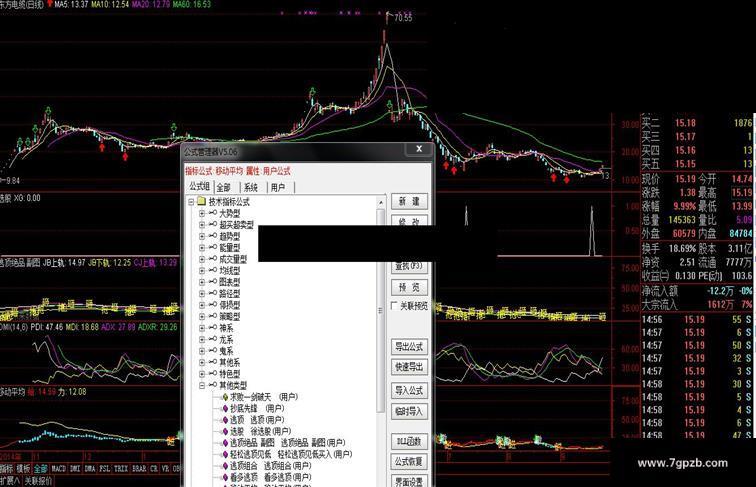Click the 总量 145363 value
Image resolution: width=756 pixels, height=487 pixels.
682,220
